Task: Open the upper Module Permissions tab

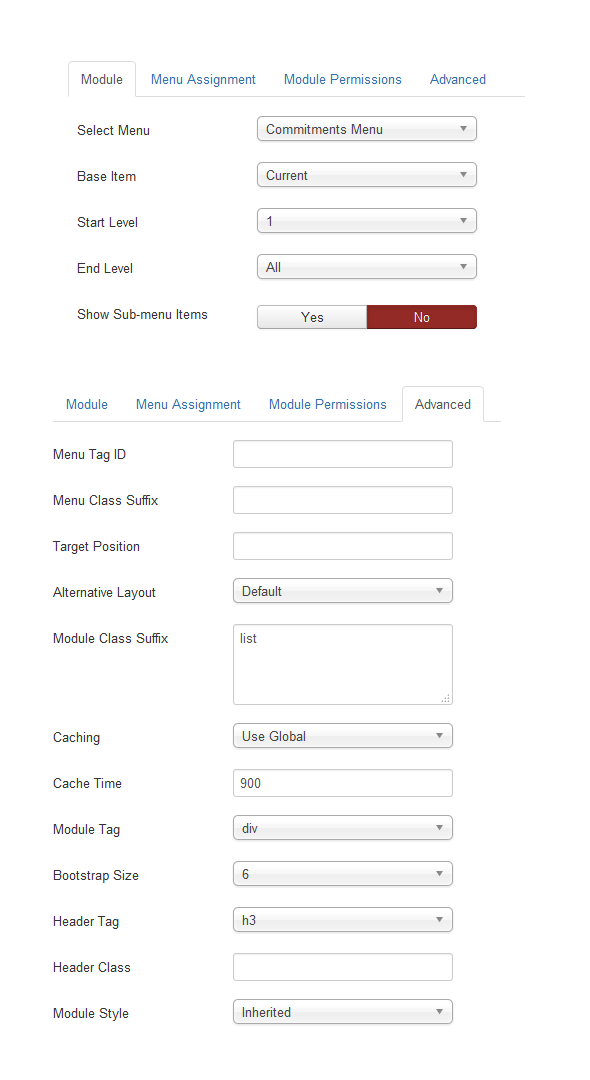Action: point(342,79)
